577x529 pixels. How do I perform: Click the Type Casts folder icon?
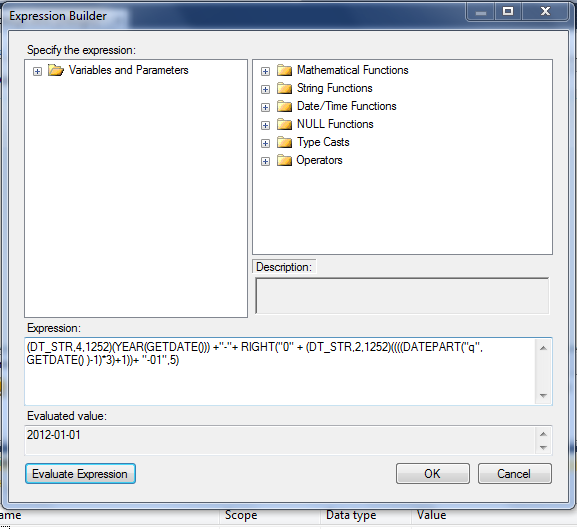click(x=284, y=142)
